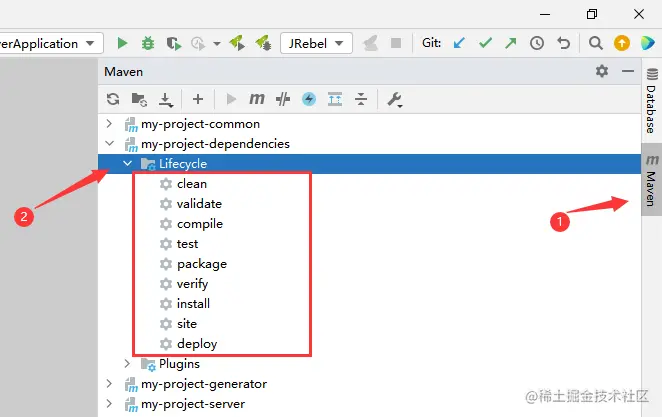662x417 pixels.
Task: Start debugging with the bug icon
Action: 148,43
